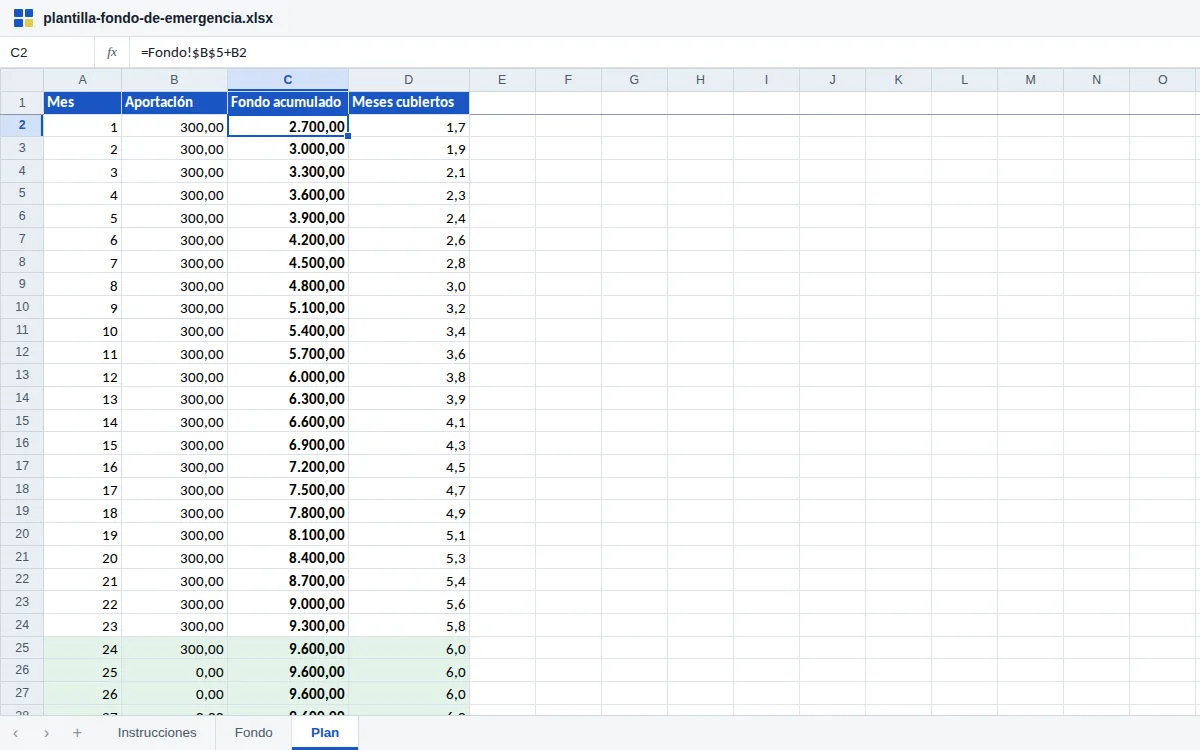Select column N header

click(x=1096, y=80)
